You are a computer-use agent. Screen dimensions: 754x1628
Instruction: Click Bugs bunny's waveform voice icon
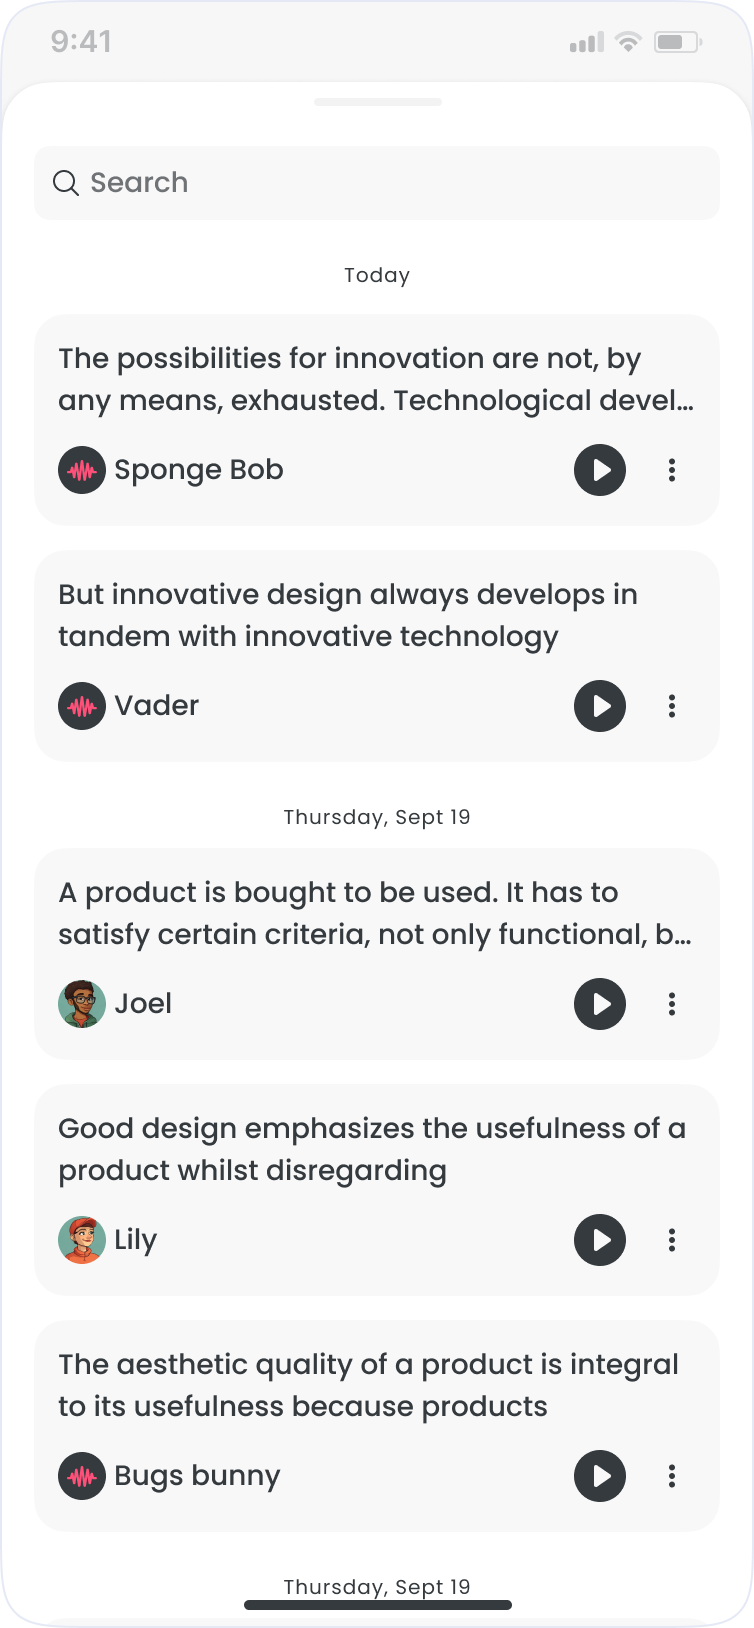[82, 1476]
